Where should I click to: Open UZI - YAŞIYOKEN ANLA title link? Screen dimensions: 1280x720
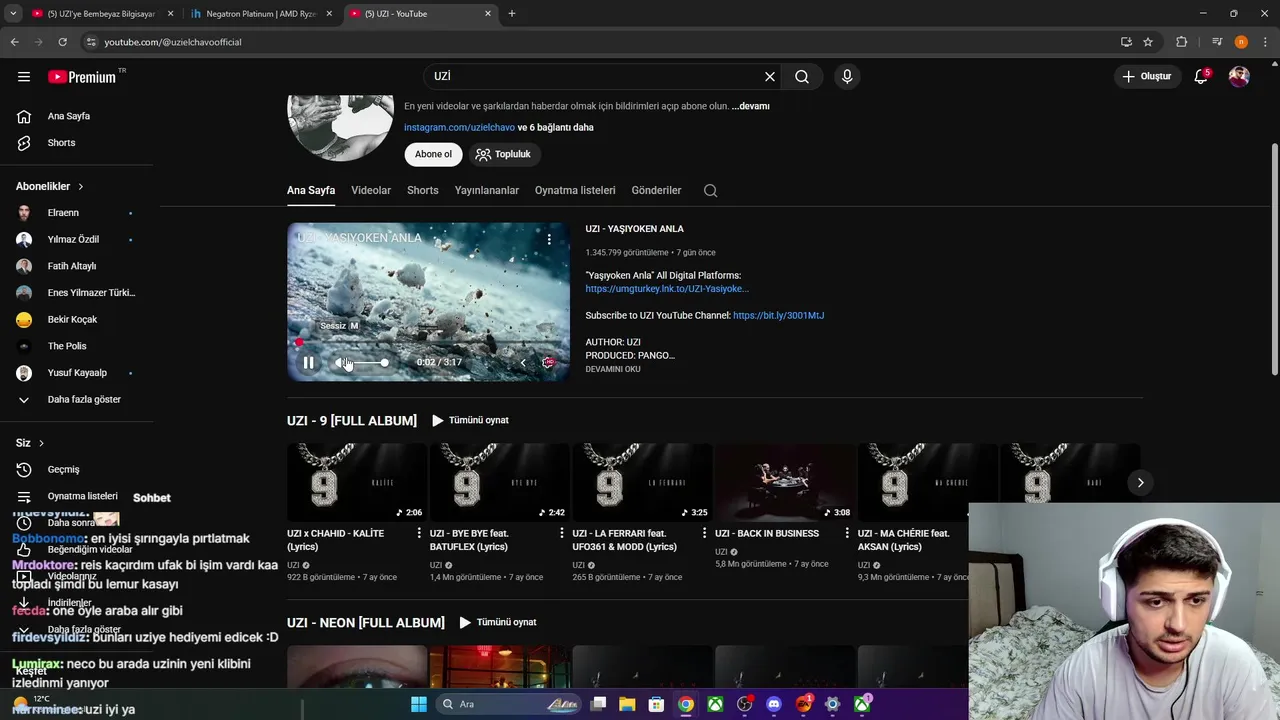634,229
